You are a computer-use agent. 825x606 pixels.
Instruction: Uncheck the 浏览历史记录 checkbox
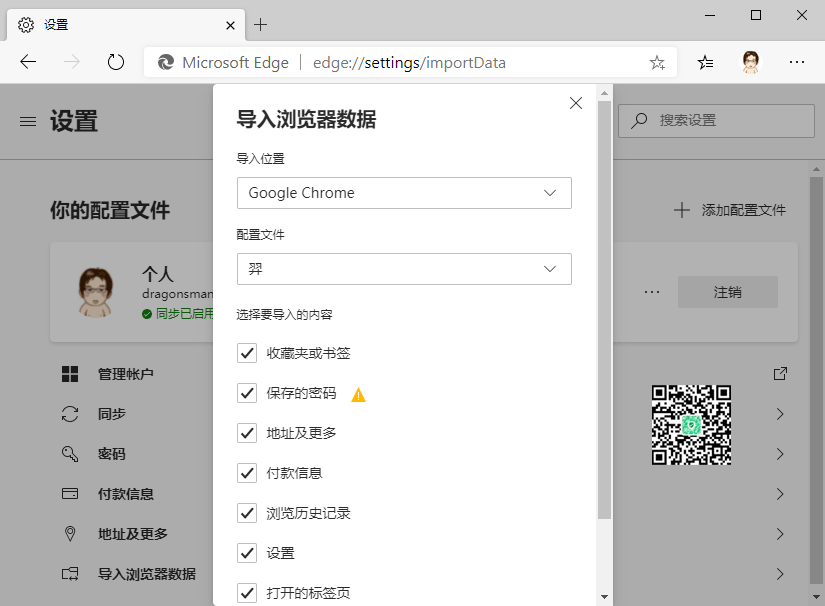247,513
